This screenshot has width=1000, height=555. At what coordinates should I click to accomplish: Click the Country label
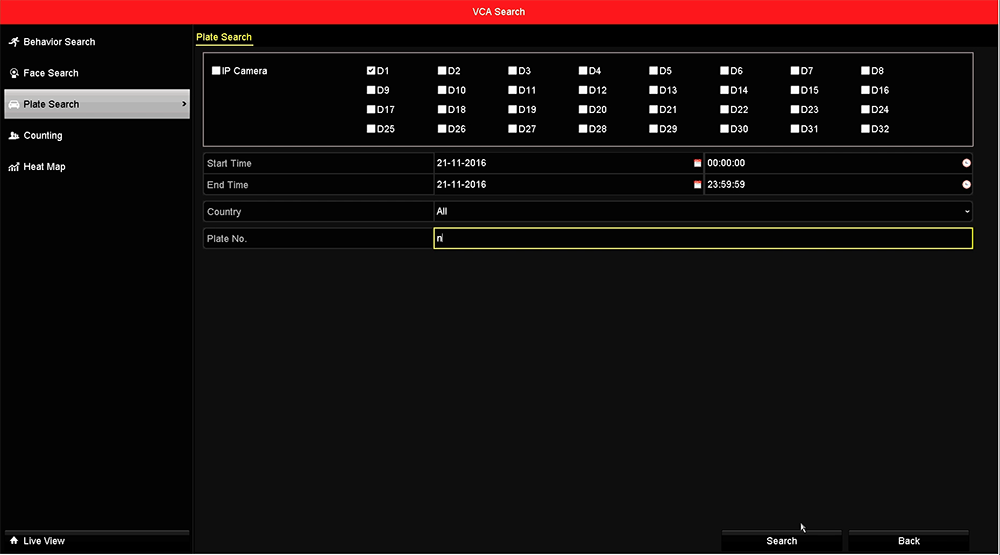(x=224, y=212)
